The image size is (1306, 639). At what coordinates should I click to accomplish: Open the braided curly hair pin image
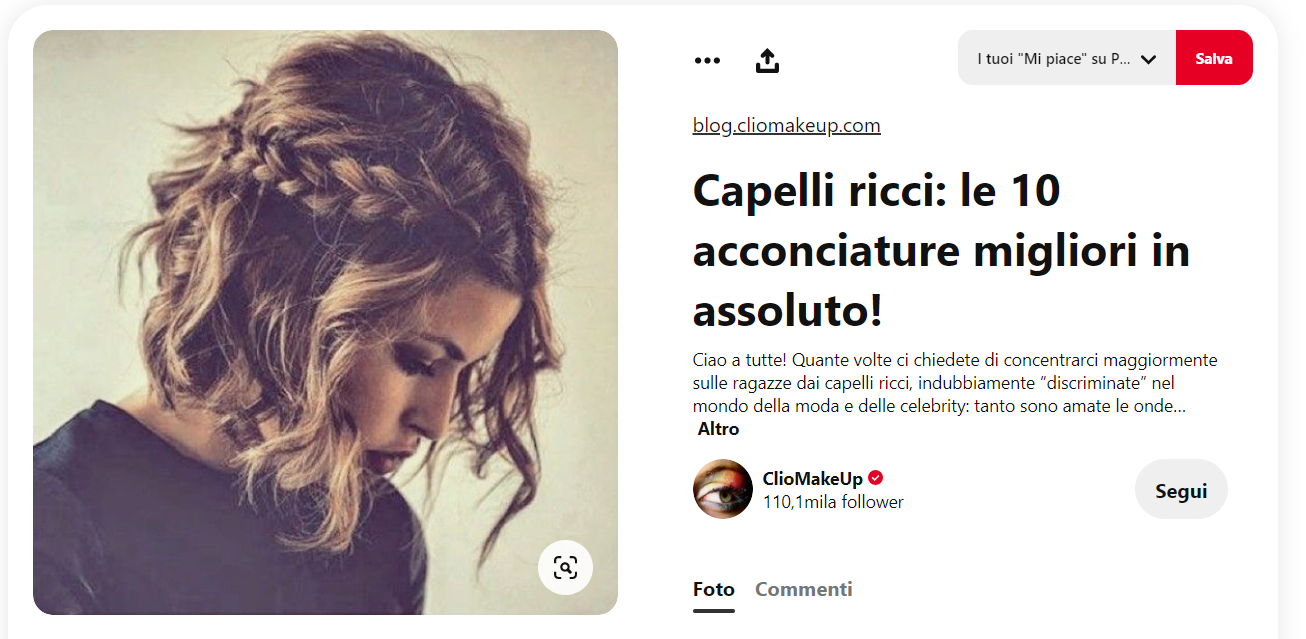point(325,322)
